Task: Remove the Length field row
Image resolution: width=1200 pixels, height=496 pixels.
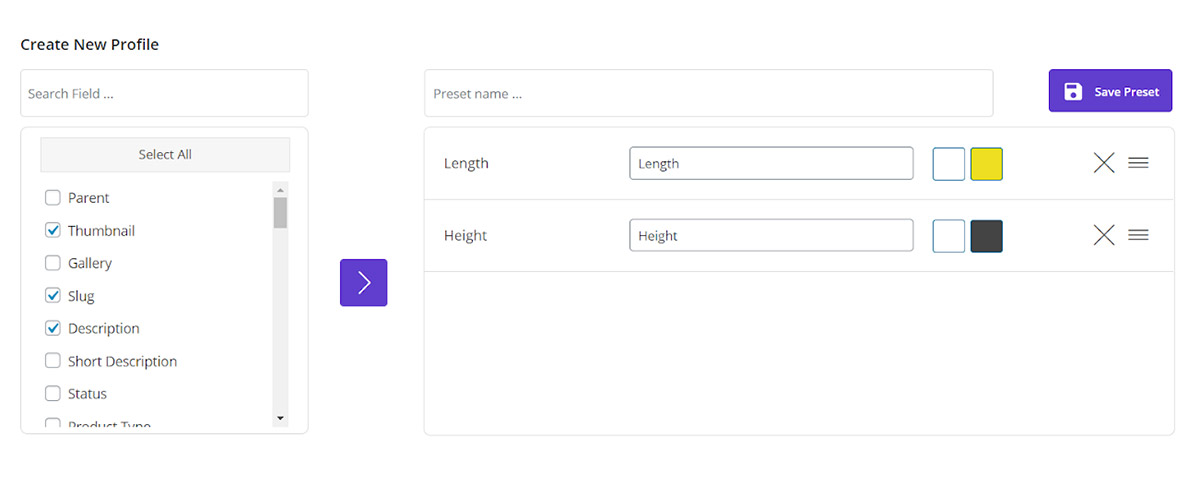Action: coord(1104,163)
